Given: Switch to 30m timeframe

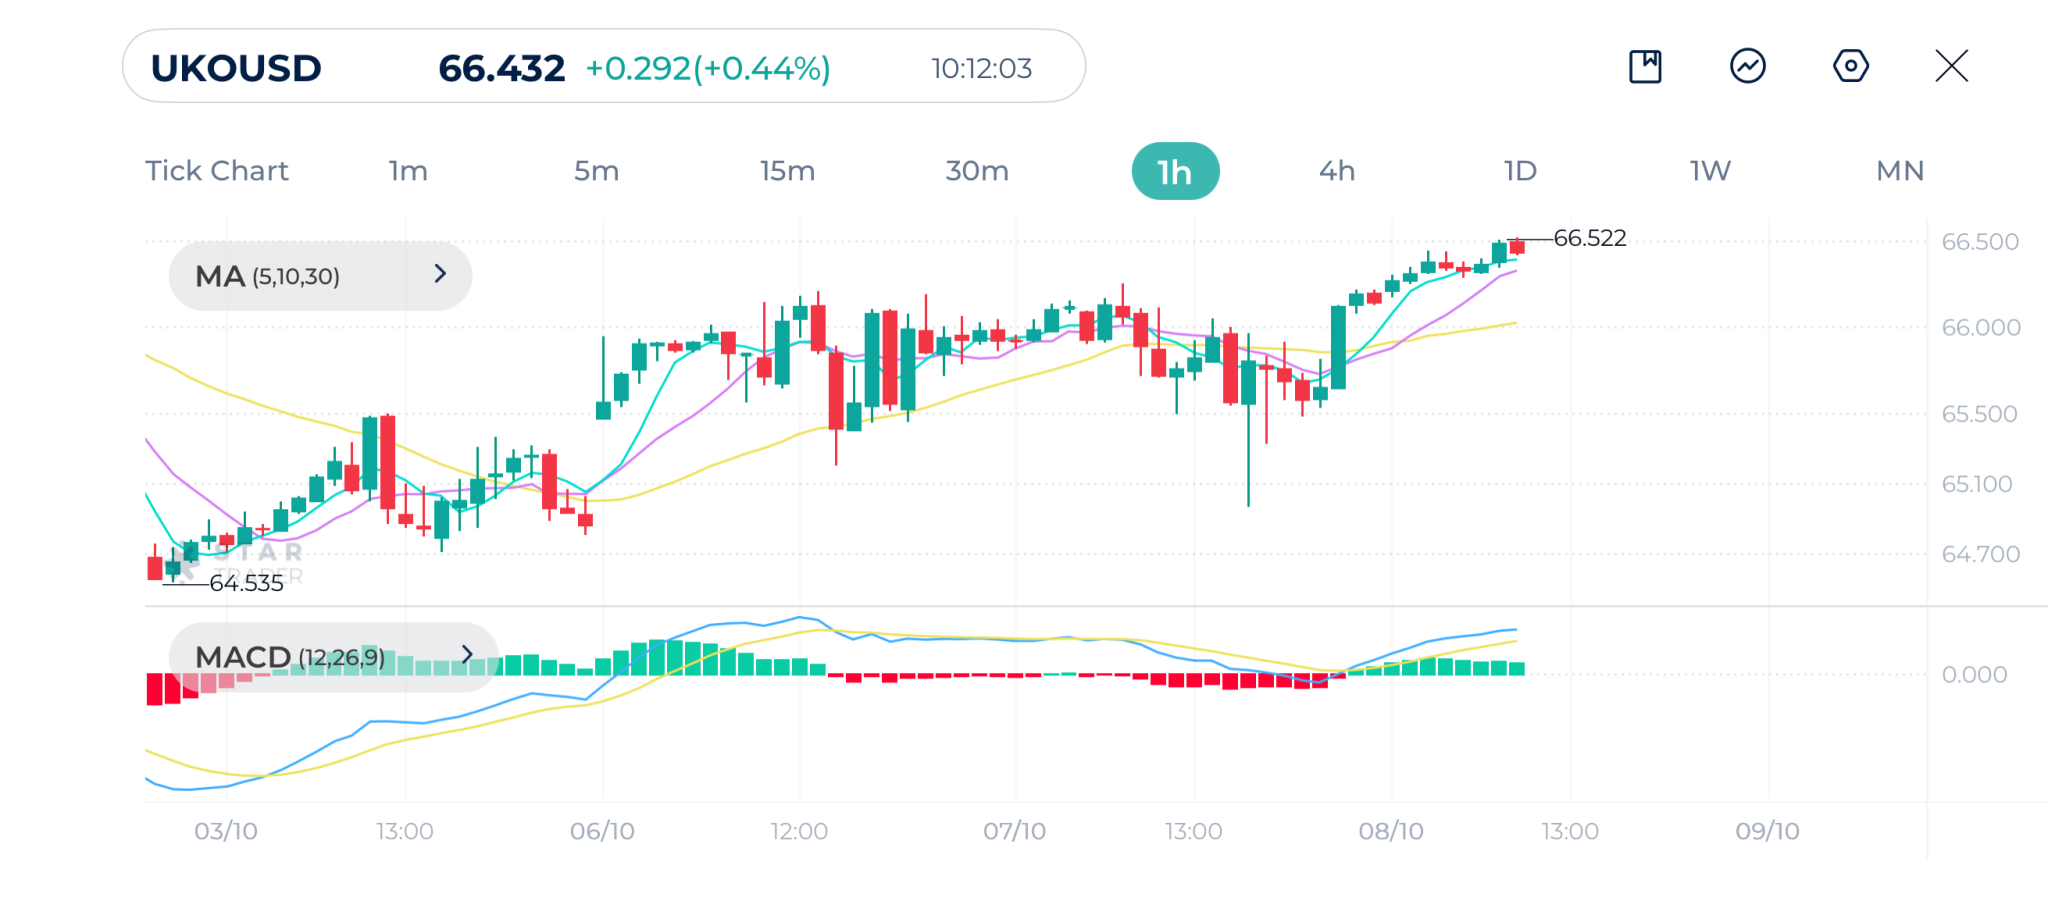Looking at the screenshot, I should tap(977, 171).
